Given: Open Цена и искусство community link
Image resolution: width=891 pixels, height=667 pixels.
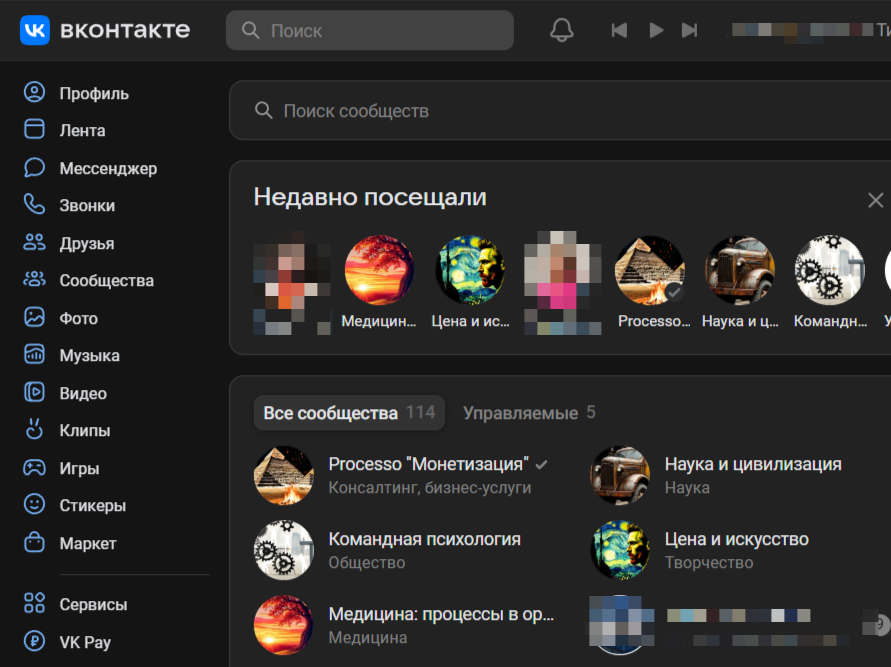Looking at the screenshot, I should (736, 539).
